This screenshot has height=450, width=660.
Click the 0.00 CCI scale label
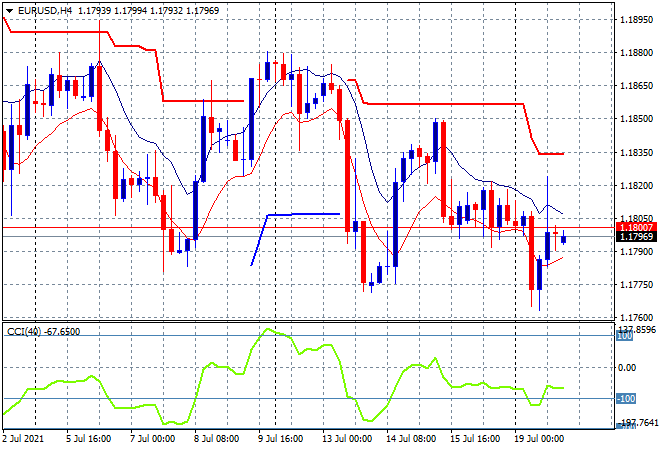coord(627,368)
